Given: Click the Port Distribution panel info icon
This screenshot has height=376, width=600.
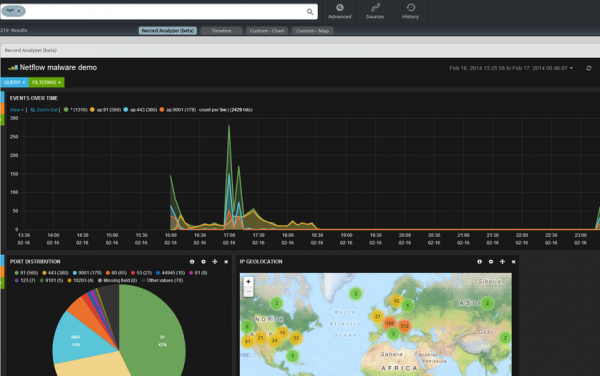Looking at the screenshot, I should (x=192, y=262).
